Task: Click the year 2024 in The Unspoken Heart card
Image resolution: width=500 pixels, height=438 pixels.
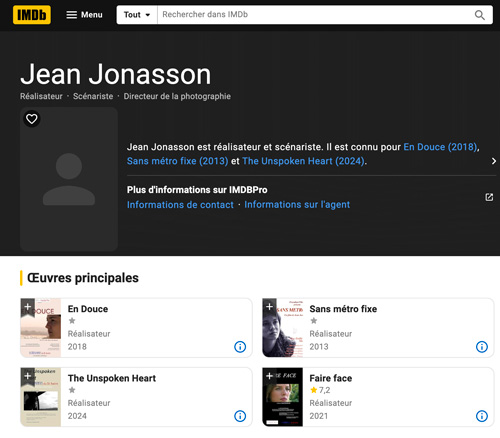Action: coord(77,416)
